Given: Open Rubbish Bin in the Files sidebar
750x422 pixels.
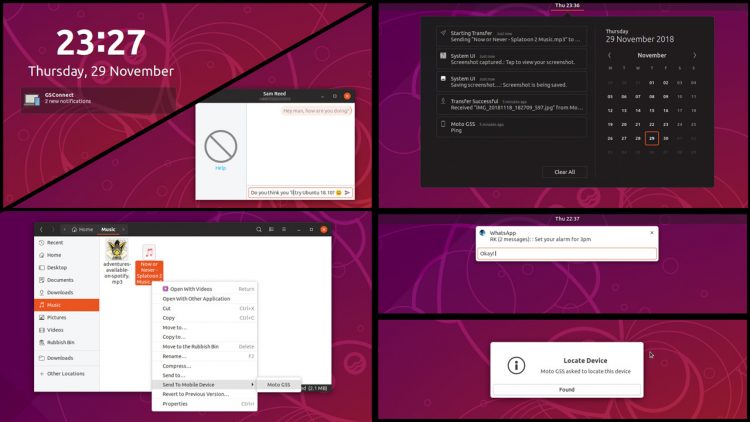Looking at the screenshot, I should pyautogui.click(x=66, y=342).
